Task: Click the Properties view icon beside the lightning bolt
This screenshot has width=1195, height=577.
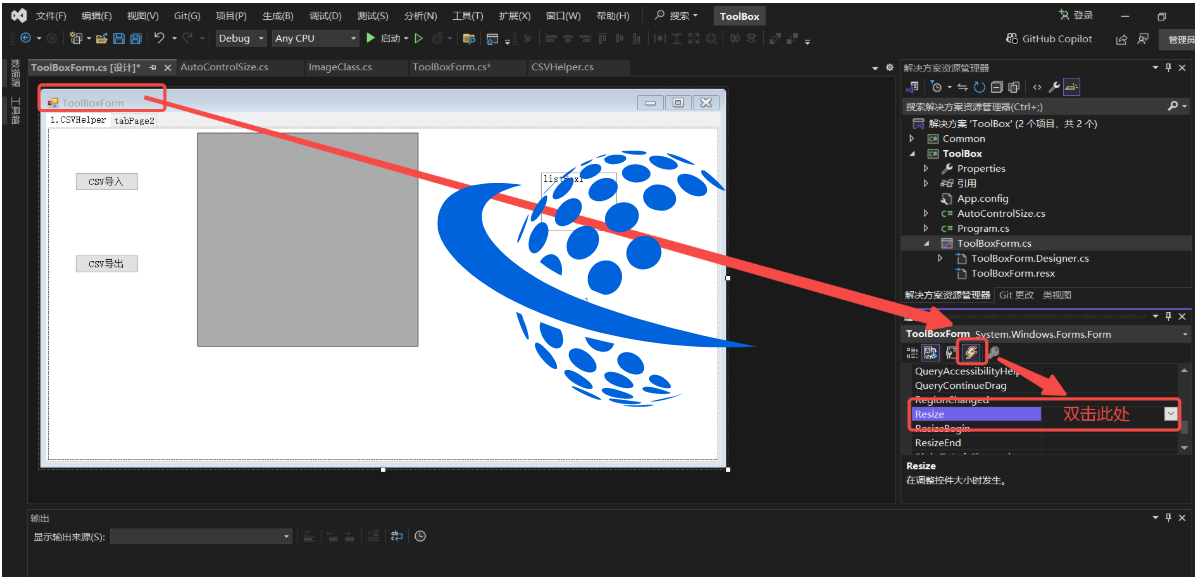Action: pyautogui.click(x=951, y=352)
